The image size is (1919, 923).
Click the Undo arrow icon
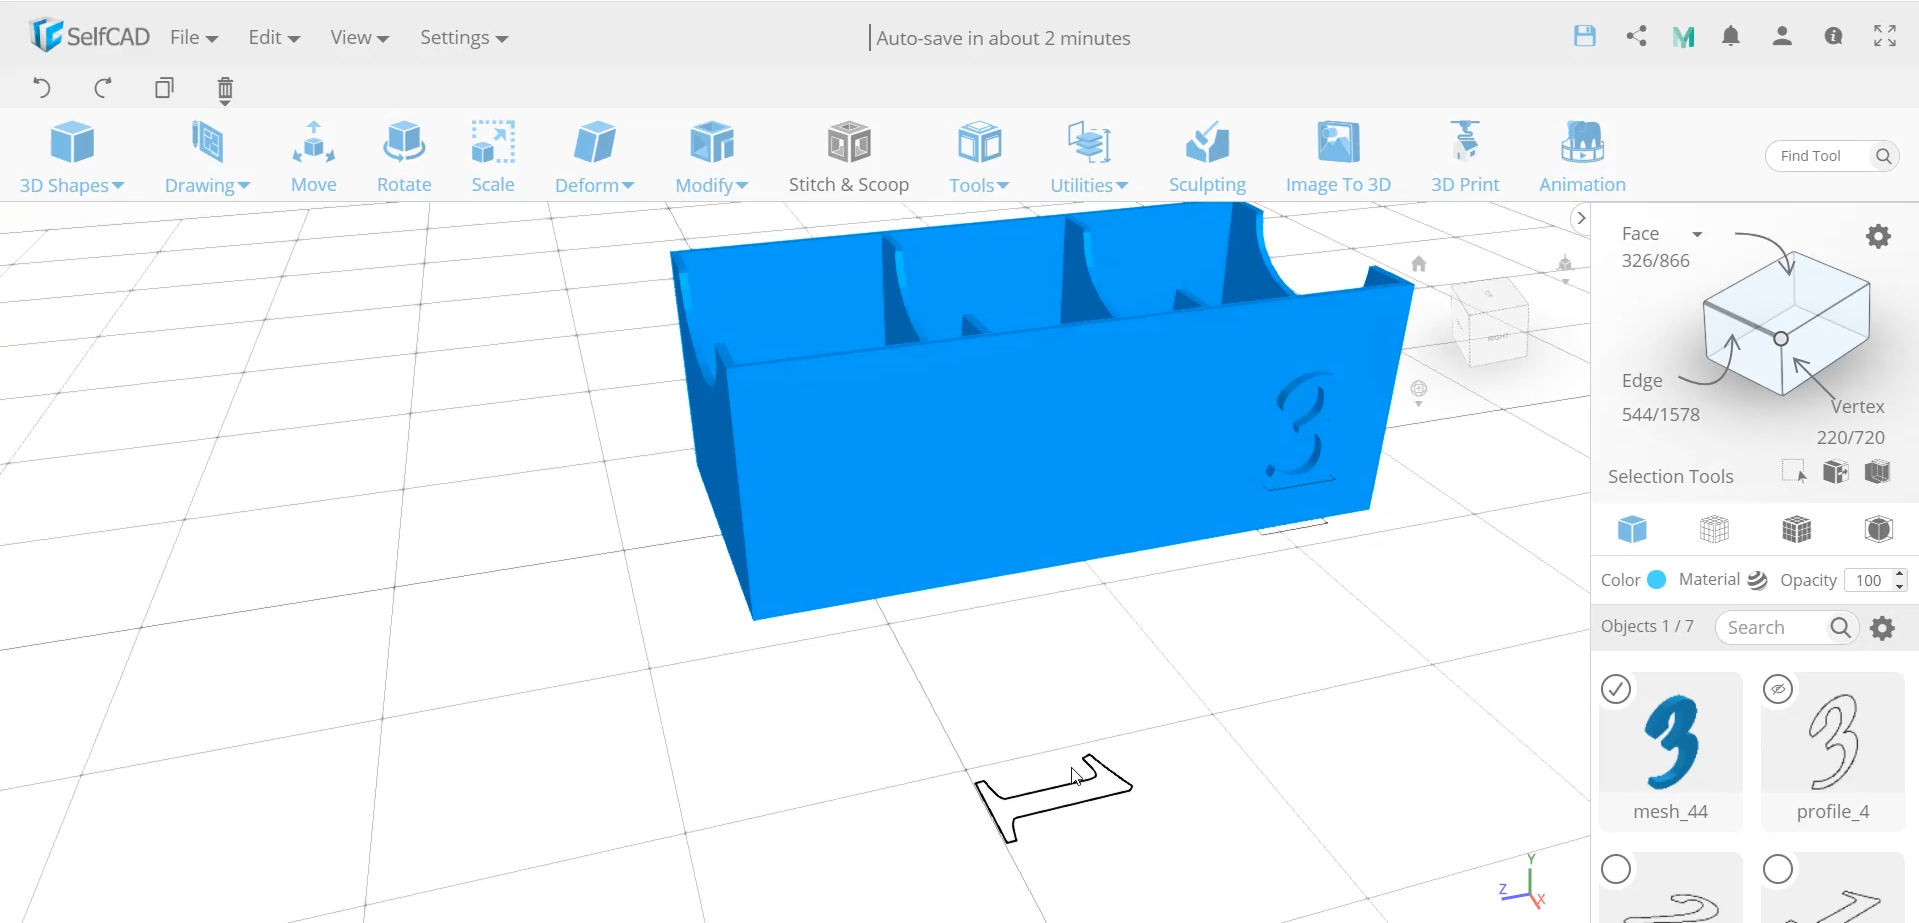click(42, 88)
